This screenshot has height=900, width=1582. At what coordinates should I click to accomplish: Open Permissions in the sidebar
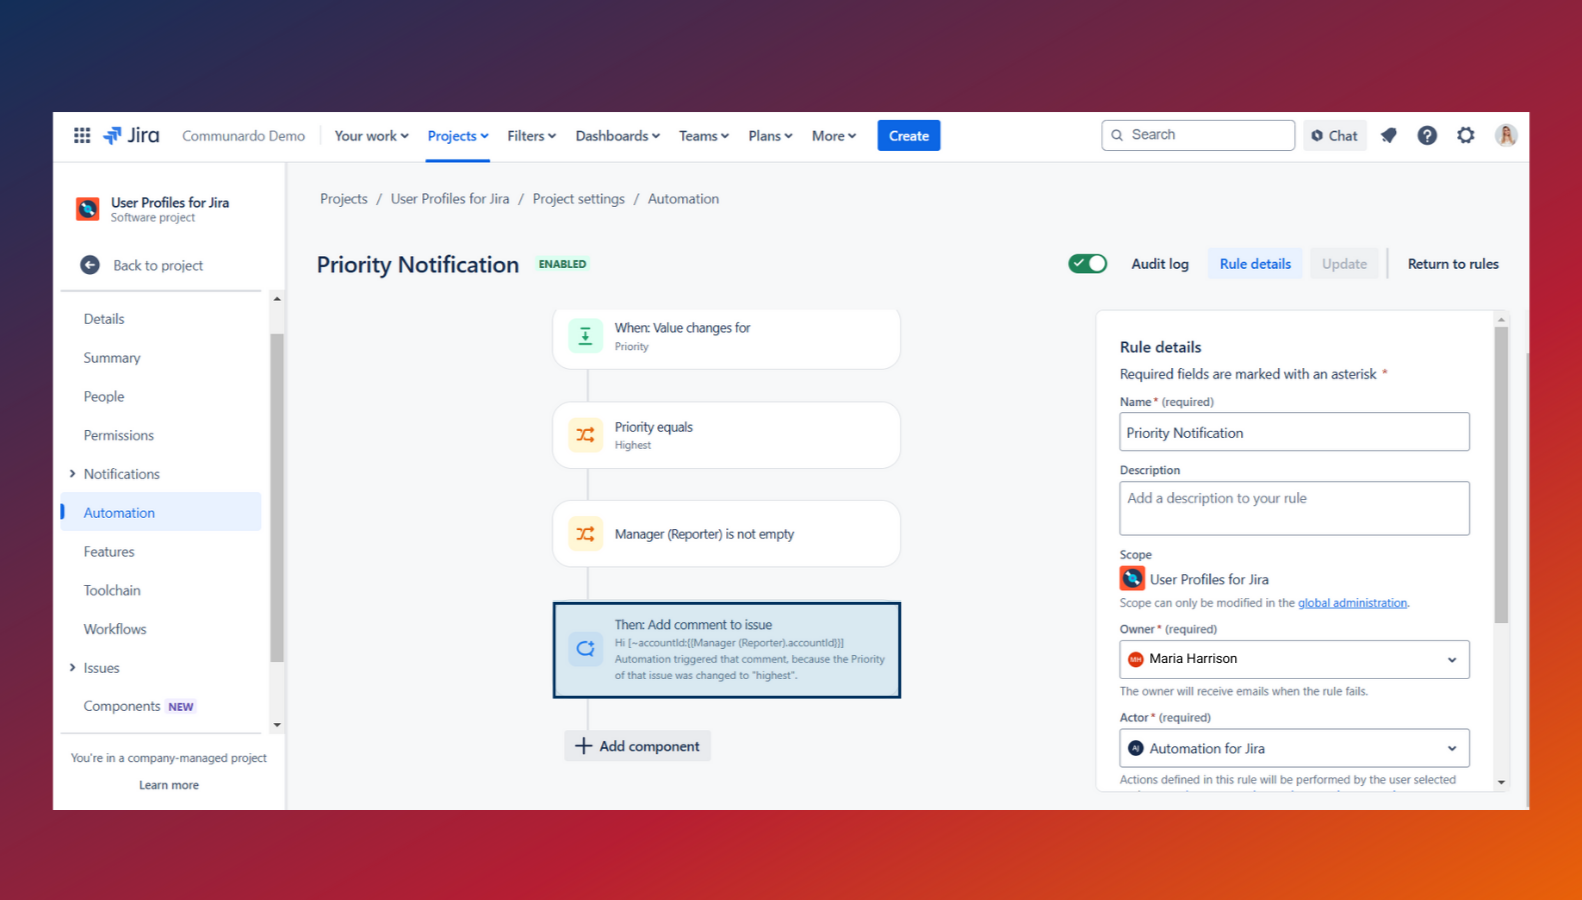pyautogui.click(x=119, y=436)
